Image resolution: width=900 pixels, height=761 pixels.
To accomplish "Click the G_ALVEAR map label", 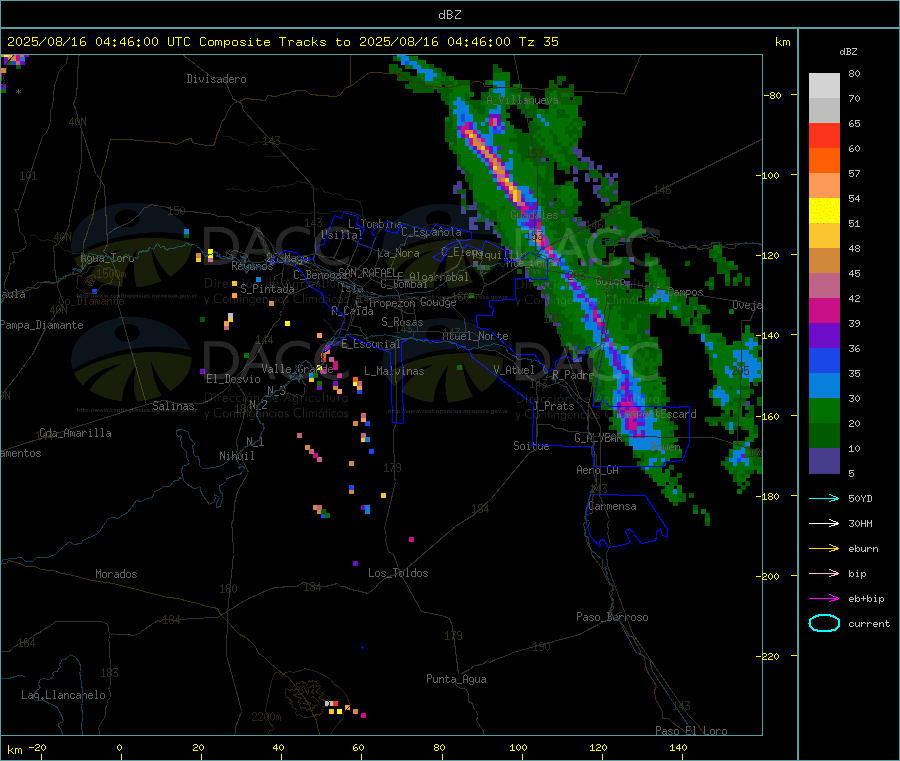I will [x=598, y=438].
